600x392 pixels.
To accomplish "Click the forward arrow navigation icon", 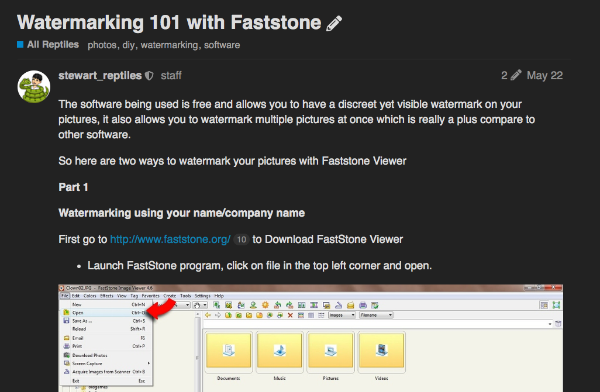I will click(x=218, y=315).
